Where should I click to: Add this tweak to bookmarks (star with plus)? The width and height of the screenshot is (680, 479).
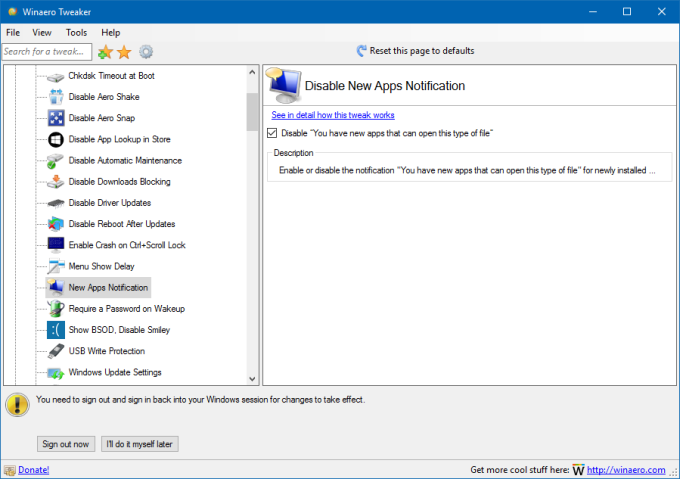[x=105, y=52]
